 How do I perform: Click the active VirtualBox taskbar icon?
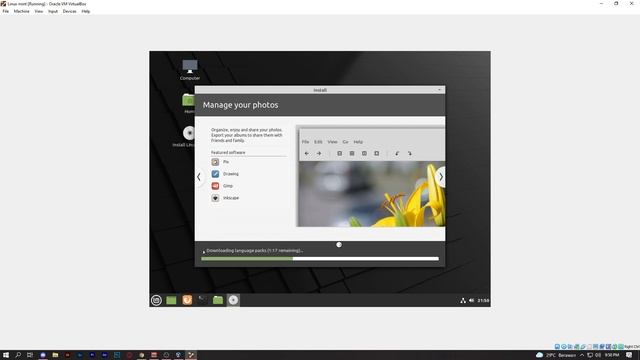pyautogui.click(x=191, y=355)
